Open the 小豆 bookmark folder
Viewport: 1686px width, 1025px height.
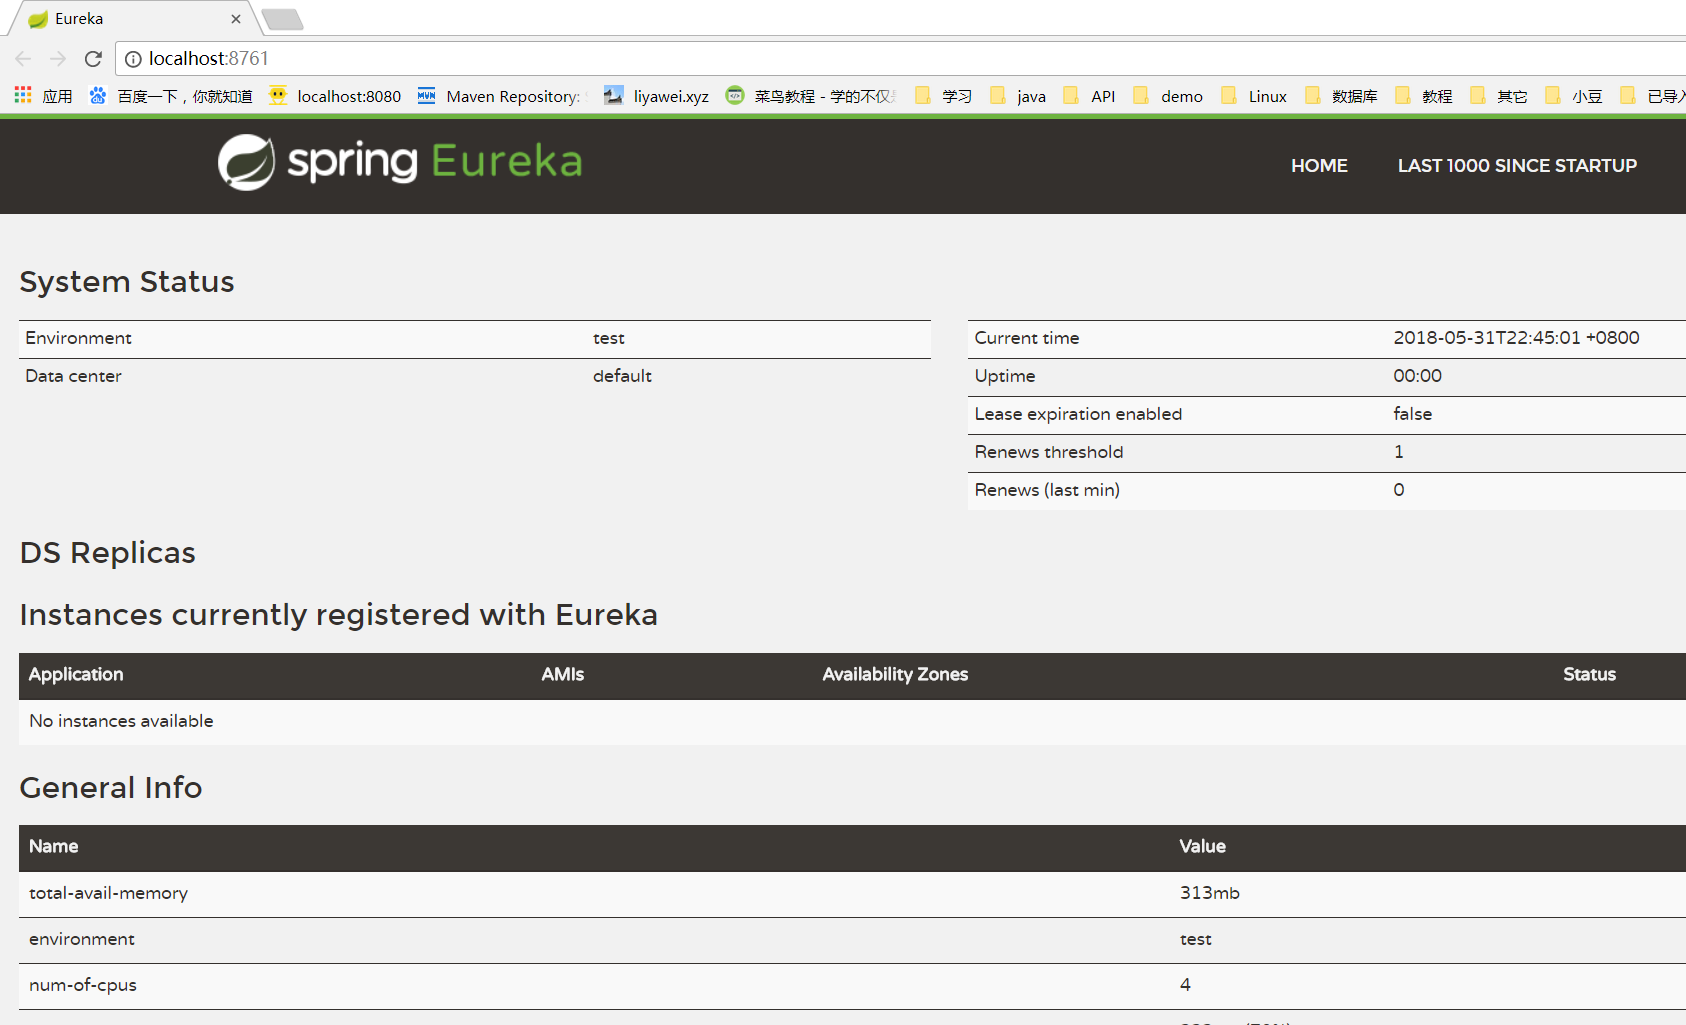click(x=1573, y=96)
